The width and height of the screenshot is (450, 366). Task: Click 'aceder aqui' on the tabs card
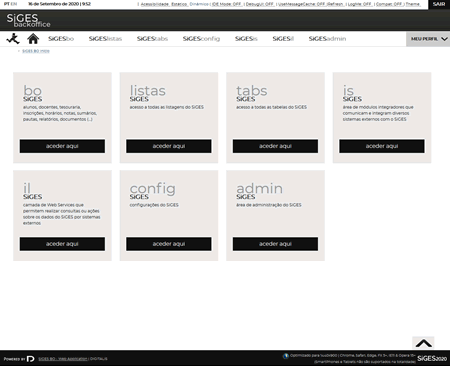275,146
